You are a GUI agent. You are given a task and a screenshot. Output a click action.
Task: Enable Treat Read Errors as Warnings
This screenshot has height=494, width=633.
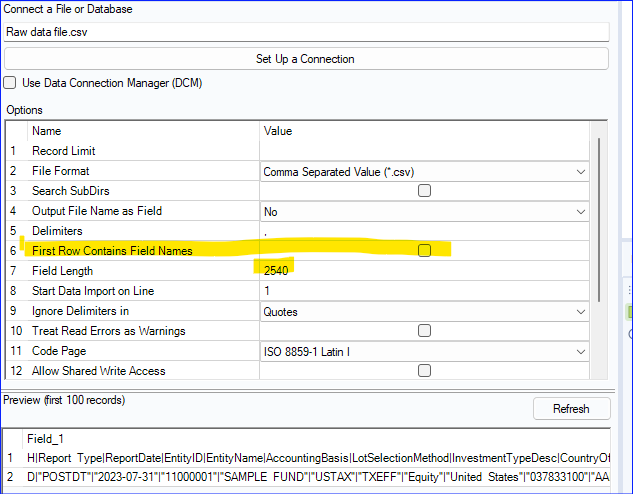(x=424, y=331)
